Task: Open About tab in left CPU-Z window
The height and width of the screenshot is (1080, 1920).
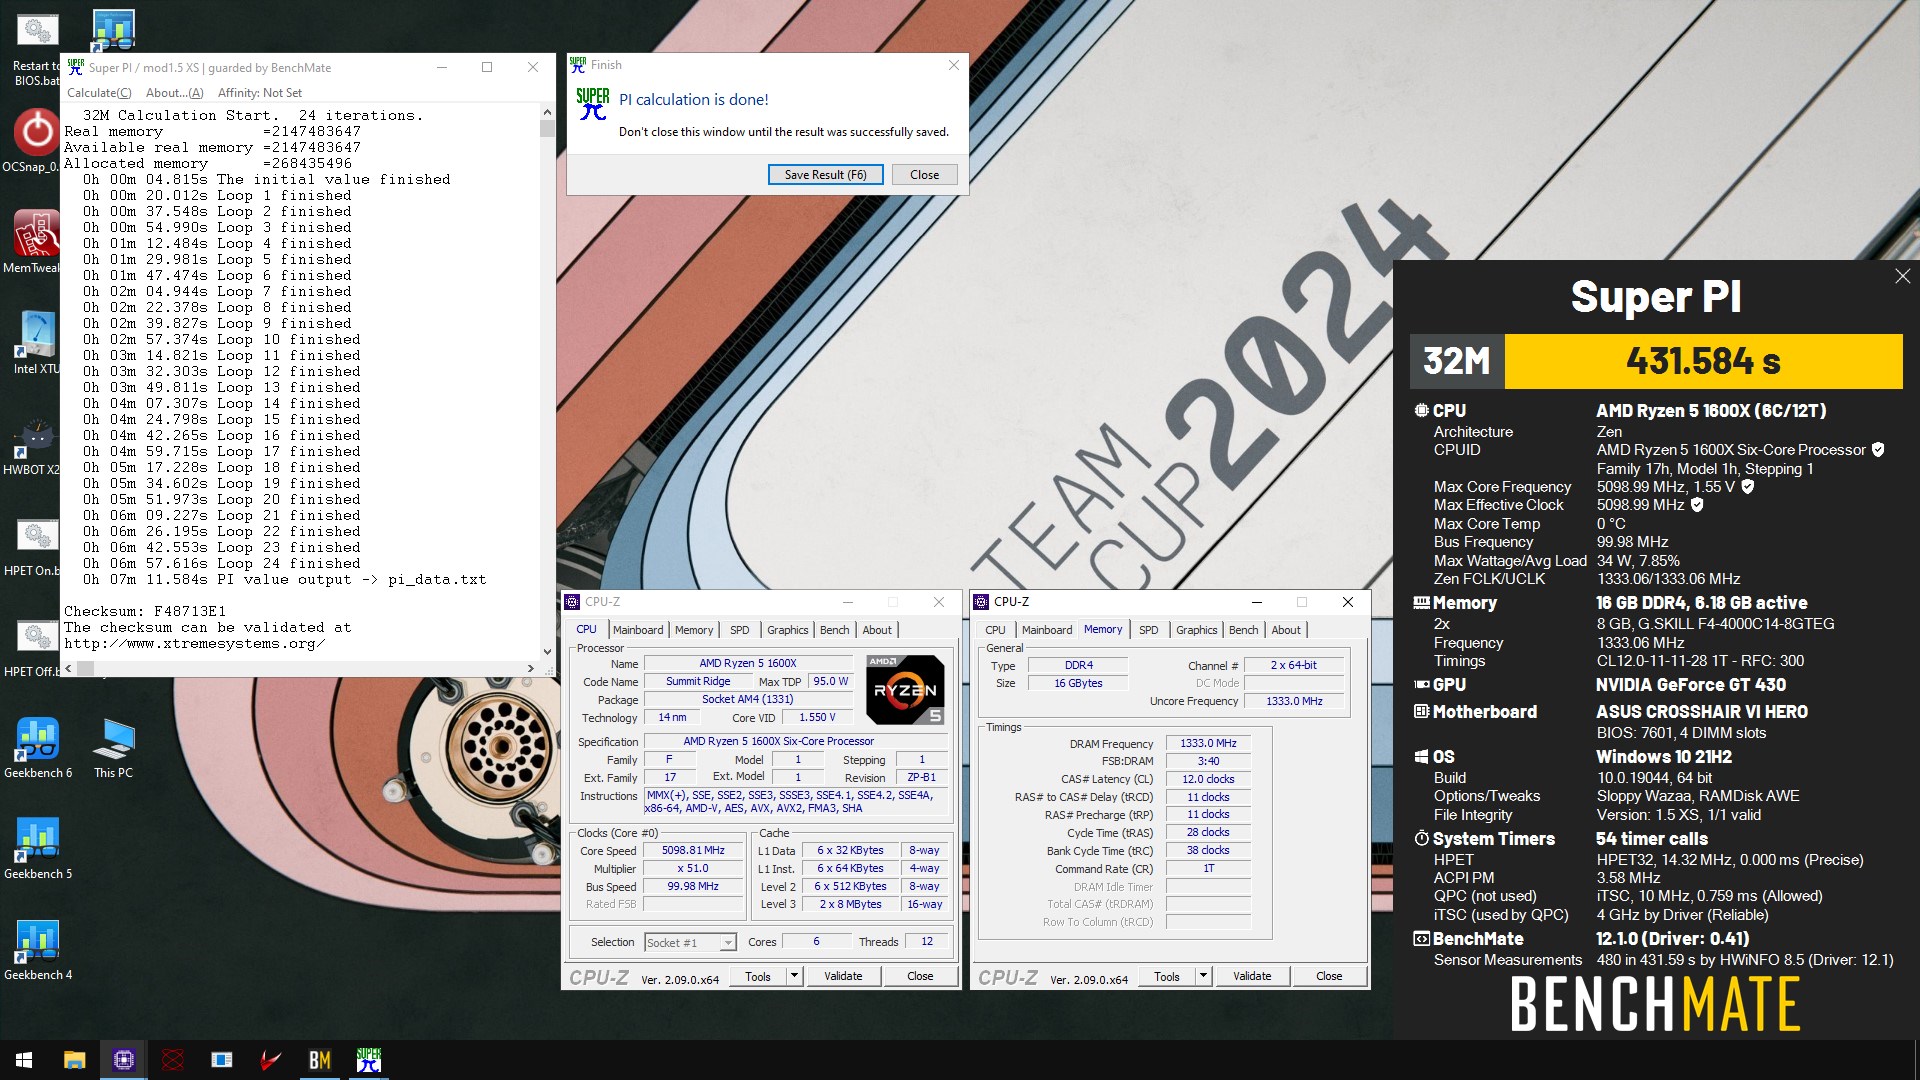Action: [877, 630]
